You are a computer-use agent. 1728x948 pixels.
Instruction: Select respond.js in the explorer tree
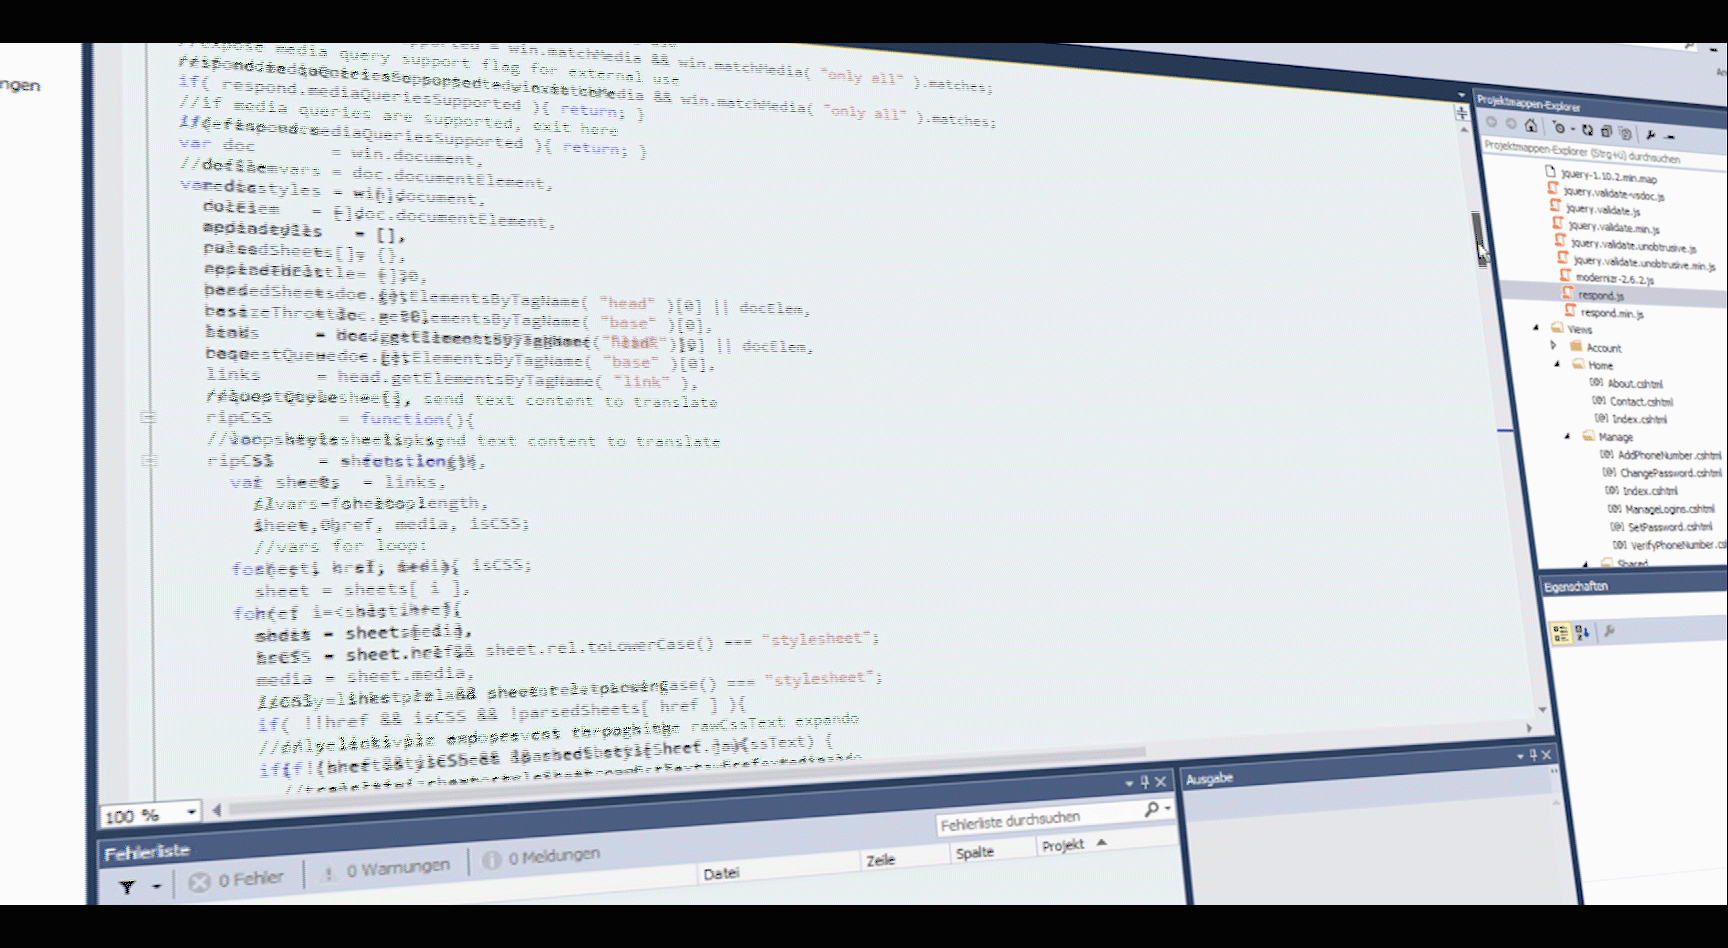pyautogui.click(x=1600, y=295)
